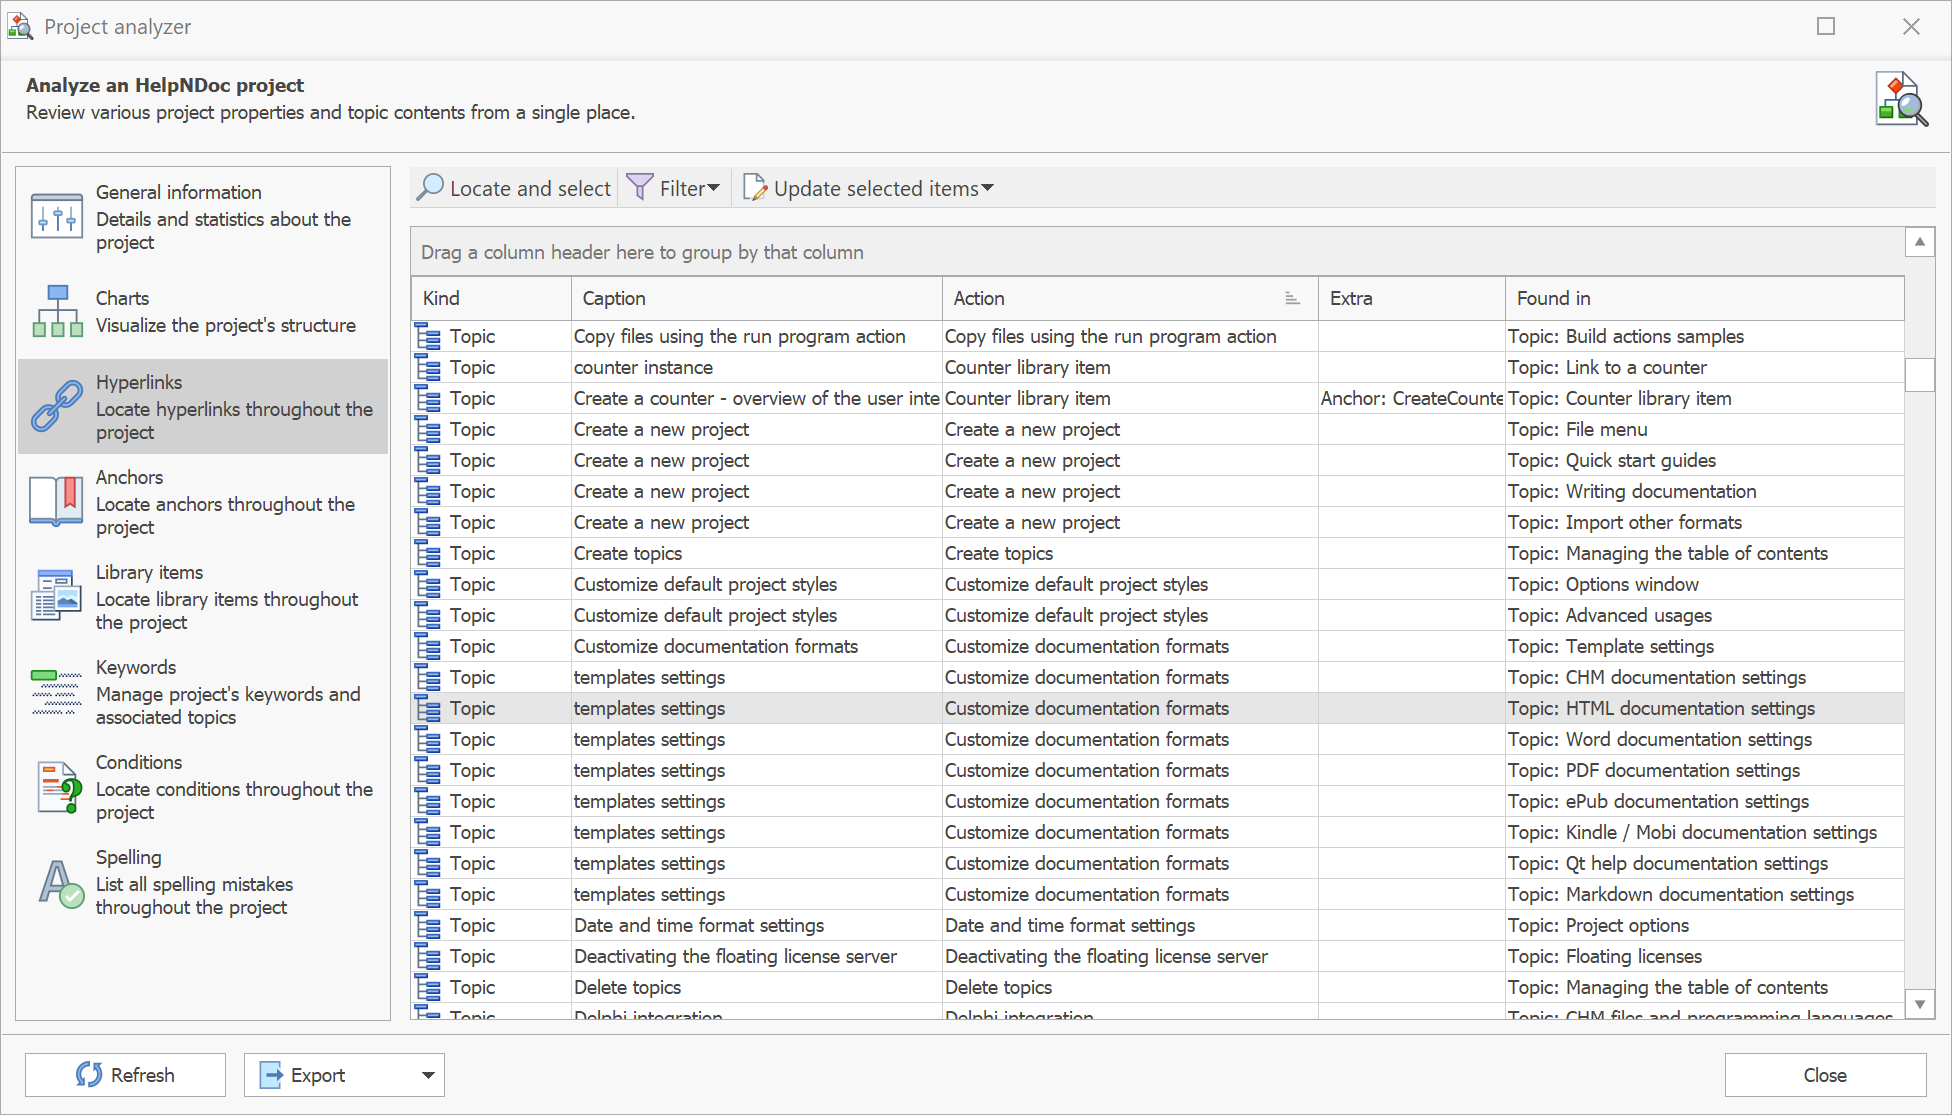Viewport: 1952px width, 1115px height.
Task: Select row found in Link to a counter
Action: (1158, 367)
